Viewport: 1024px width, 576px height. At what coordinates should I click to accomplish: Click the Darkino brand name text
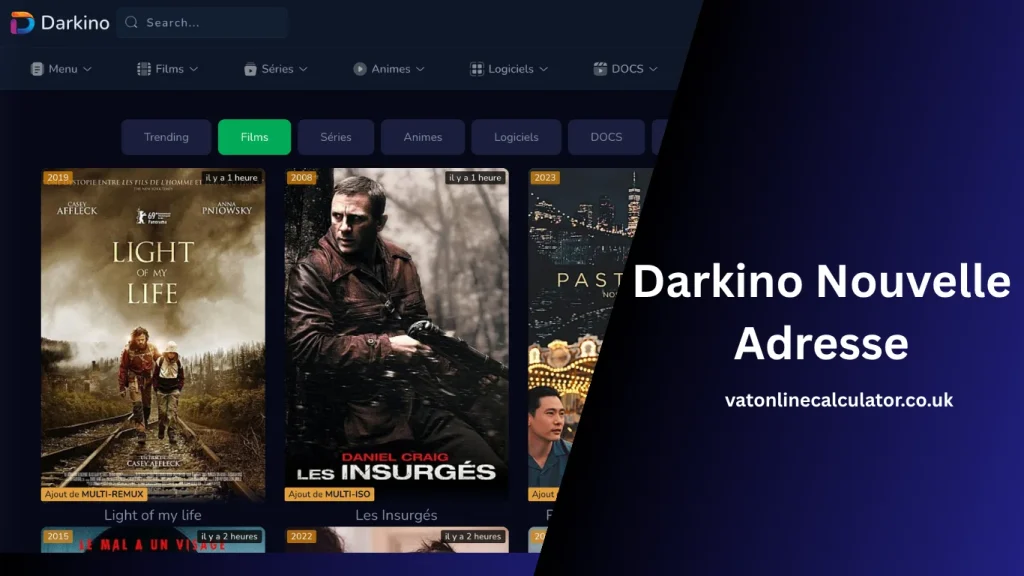(x=75, y=23)
